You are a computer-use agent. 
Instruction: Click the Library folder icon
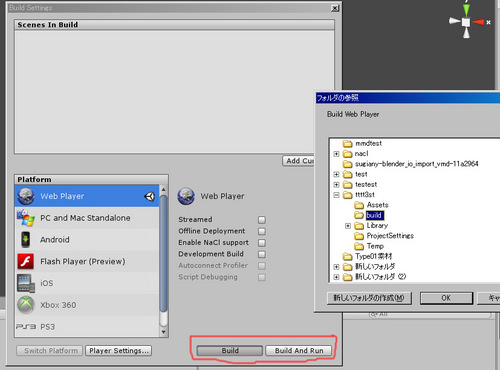(x=359, y=226)
